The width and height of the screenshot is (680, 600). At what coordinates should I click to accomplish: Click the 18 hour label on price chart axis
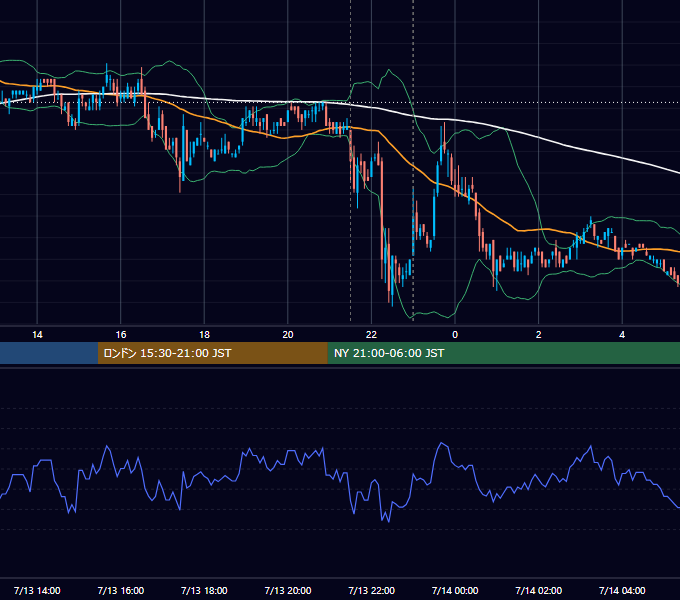click(x=204, y=335)
